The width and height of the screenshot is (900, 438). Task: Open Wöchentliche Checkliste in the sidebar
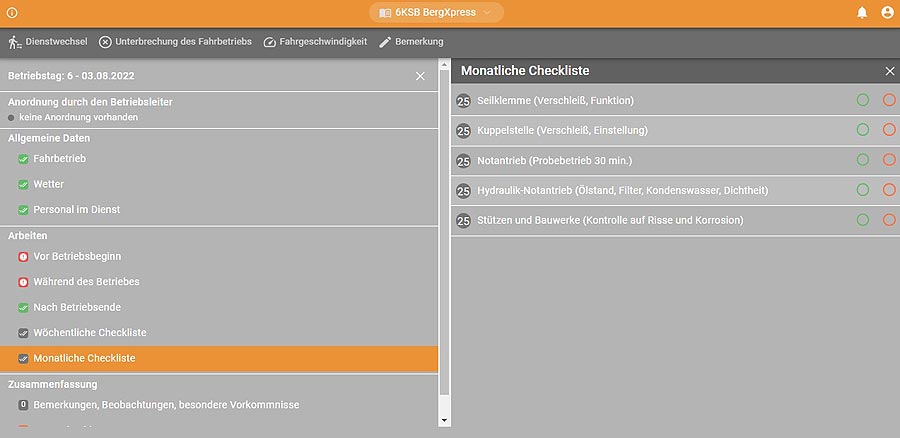(x=89, y=333)
